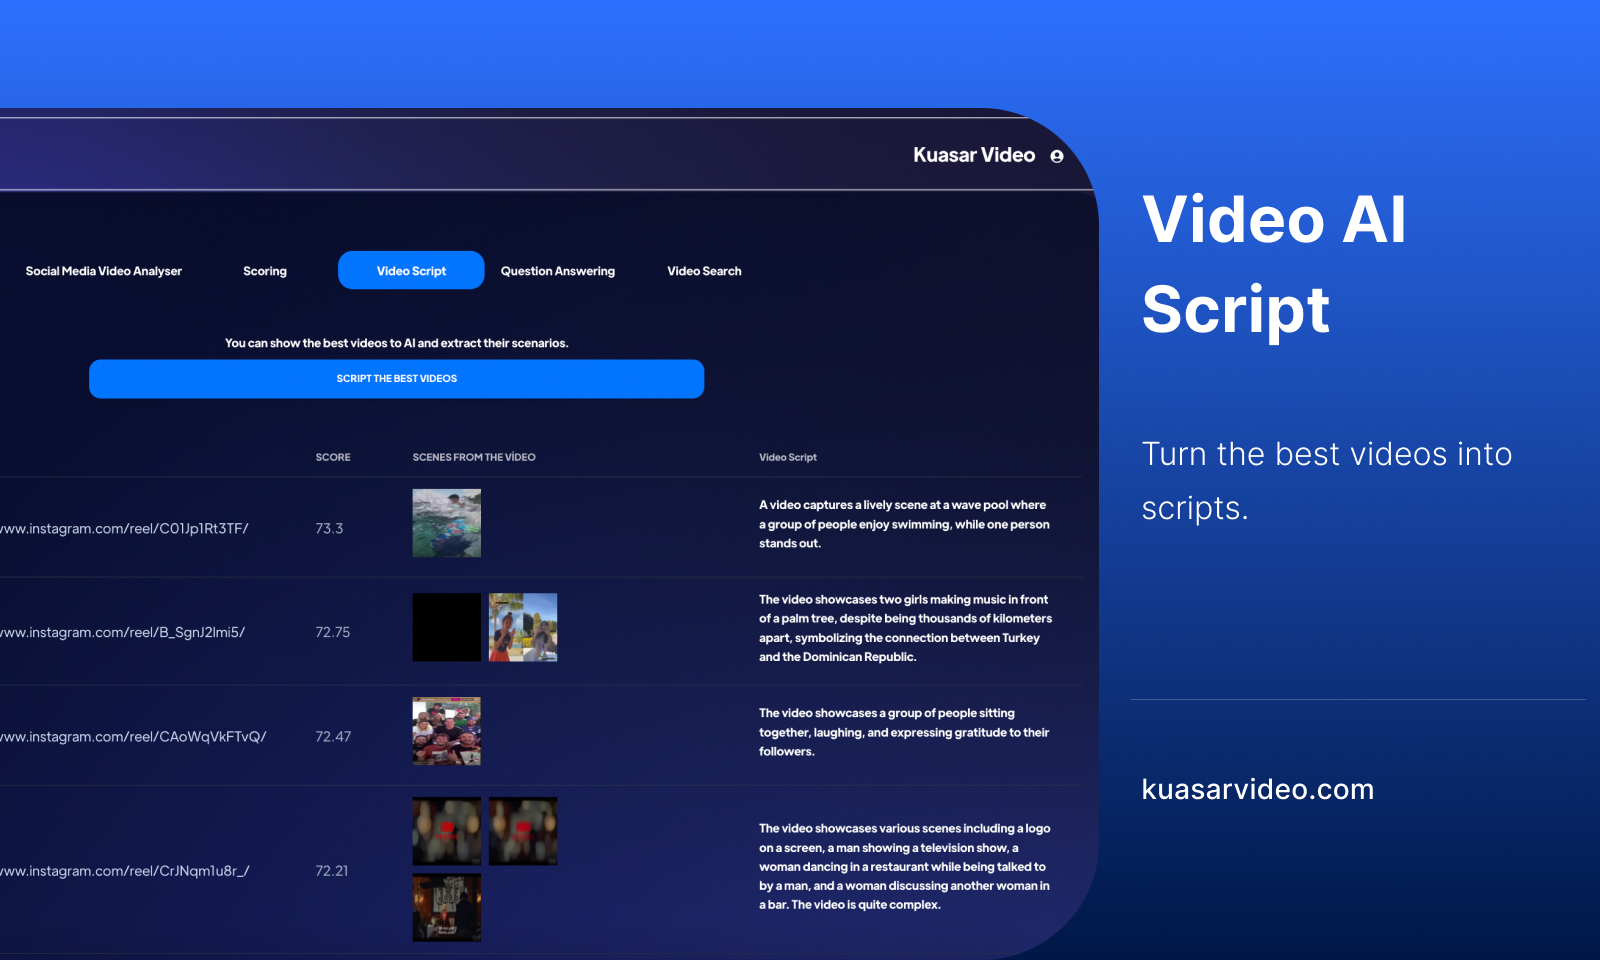Open the black scene thumbnail in 72.75 row

[447, 627]
